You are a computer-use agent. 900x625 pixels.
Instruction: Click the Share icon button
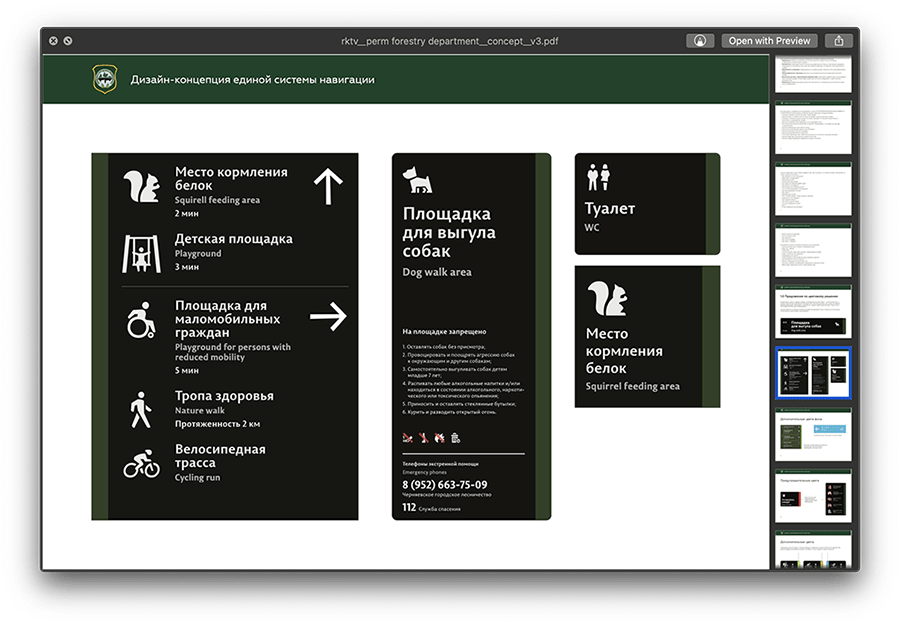tap(839, 41)
